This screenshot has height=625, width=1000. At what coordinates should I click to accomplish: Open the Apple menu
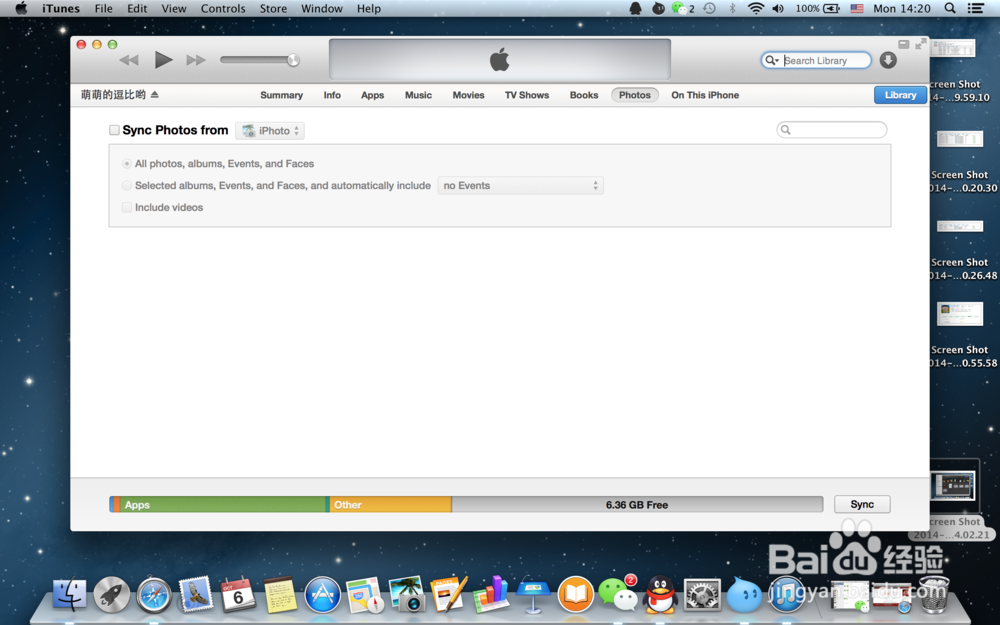[x=21, y=8]
